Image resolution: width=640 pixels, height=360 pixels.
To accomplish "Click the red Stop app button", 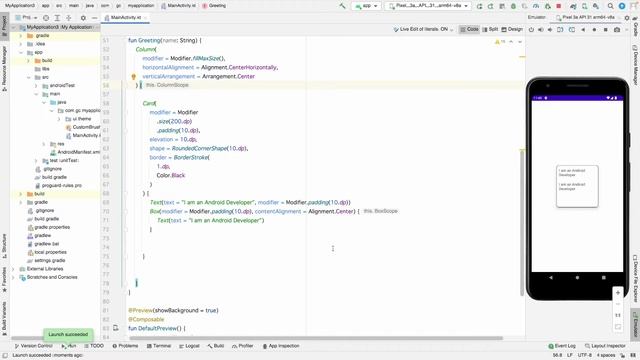I will tap(559, 6).
